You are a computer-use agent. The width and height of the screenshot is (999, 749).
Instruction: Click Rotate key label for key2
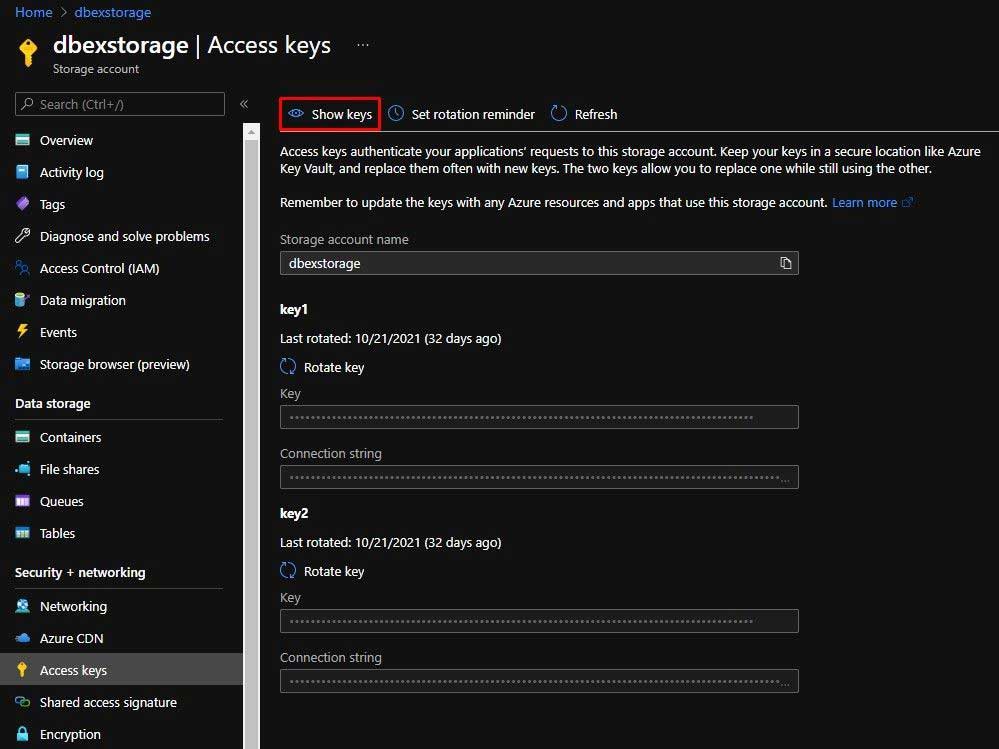point(334,571)
